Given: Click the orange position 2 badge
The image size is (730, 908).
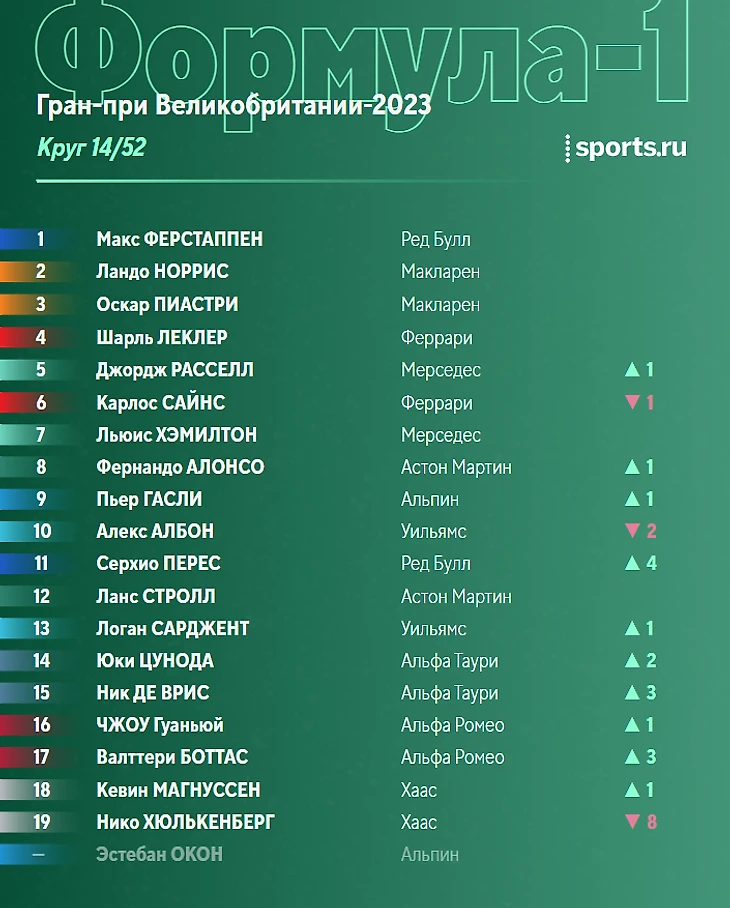Looking at the screenshot, I should point(40,271).
